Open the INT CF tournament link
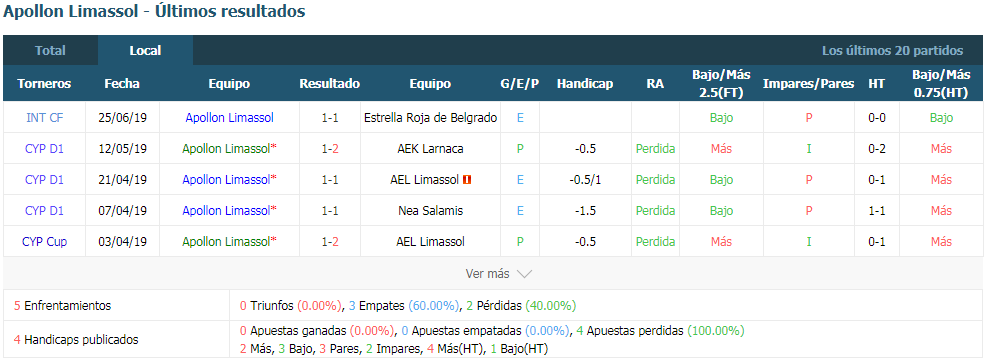Image resolution: width=988 pixels, height=363 pixels. pyautogui.click(x=45, y=117)
